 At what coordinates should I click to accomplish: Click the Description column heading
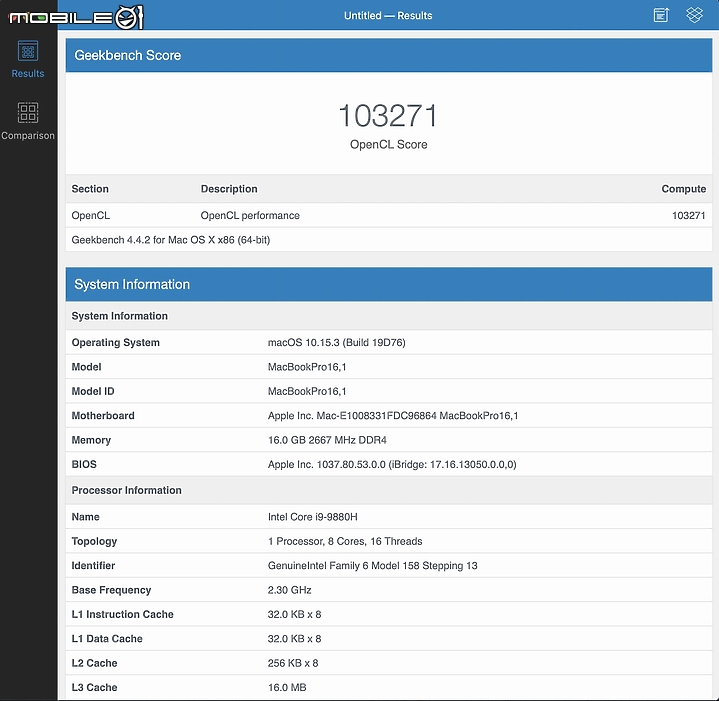point(229,189)
